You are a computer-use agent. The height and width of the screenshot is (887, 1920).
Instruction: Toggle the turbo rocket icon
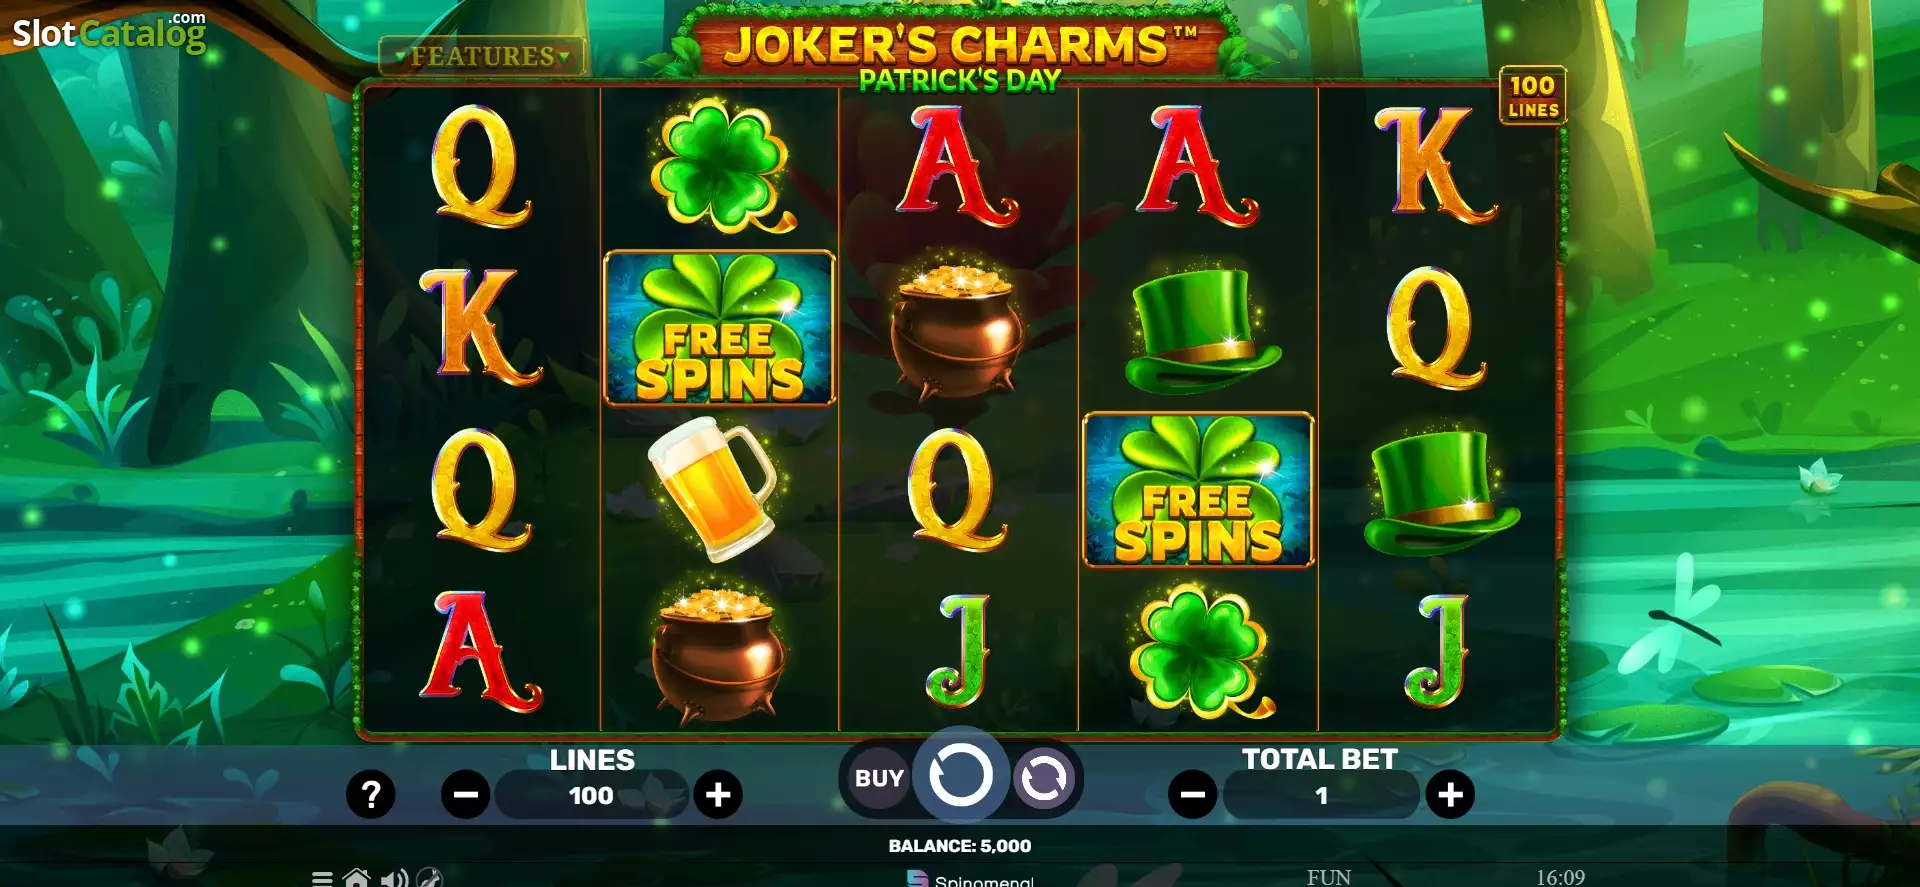pyautogui.click(x=429, y=878)
